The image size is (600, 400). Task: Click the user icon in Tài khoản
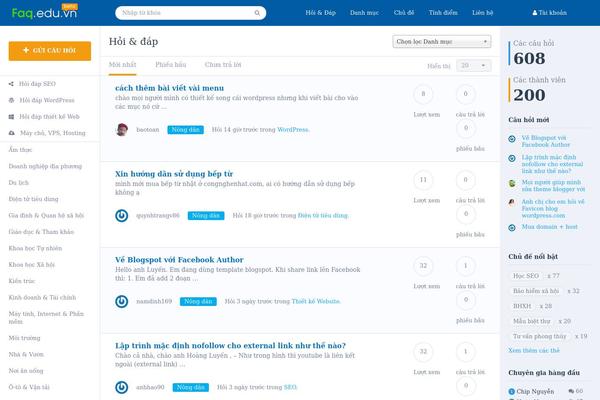tap(535, 13)
